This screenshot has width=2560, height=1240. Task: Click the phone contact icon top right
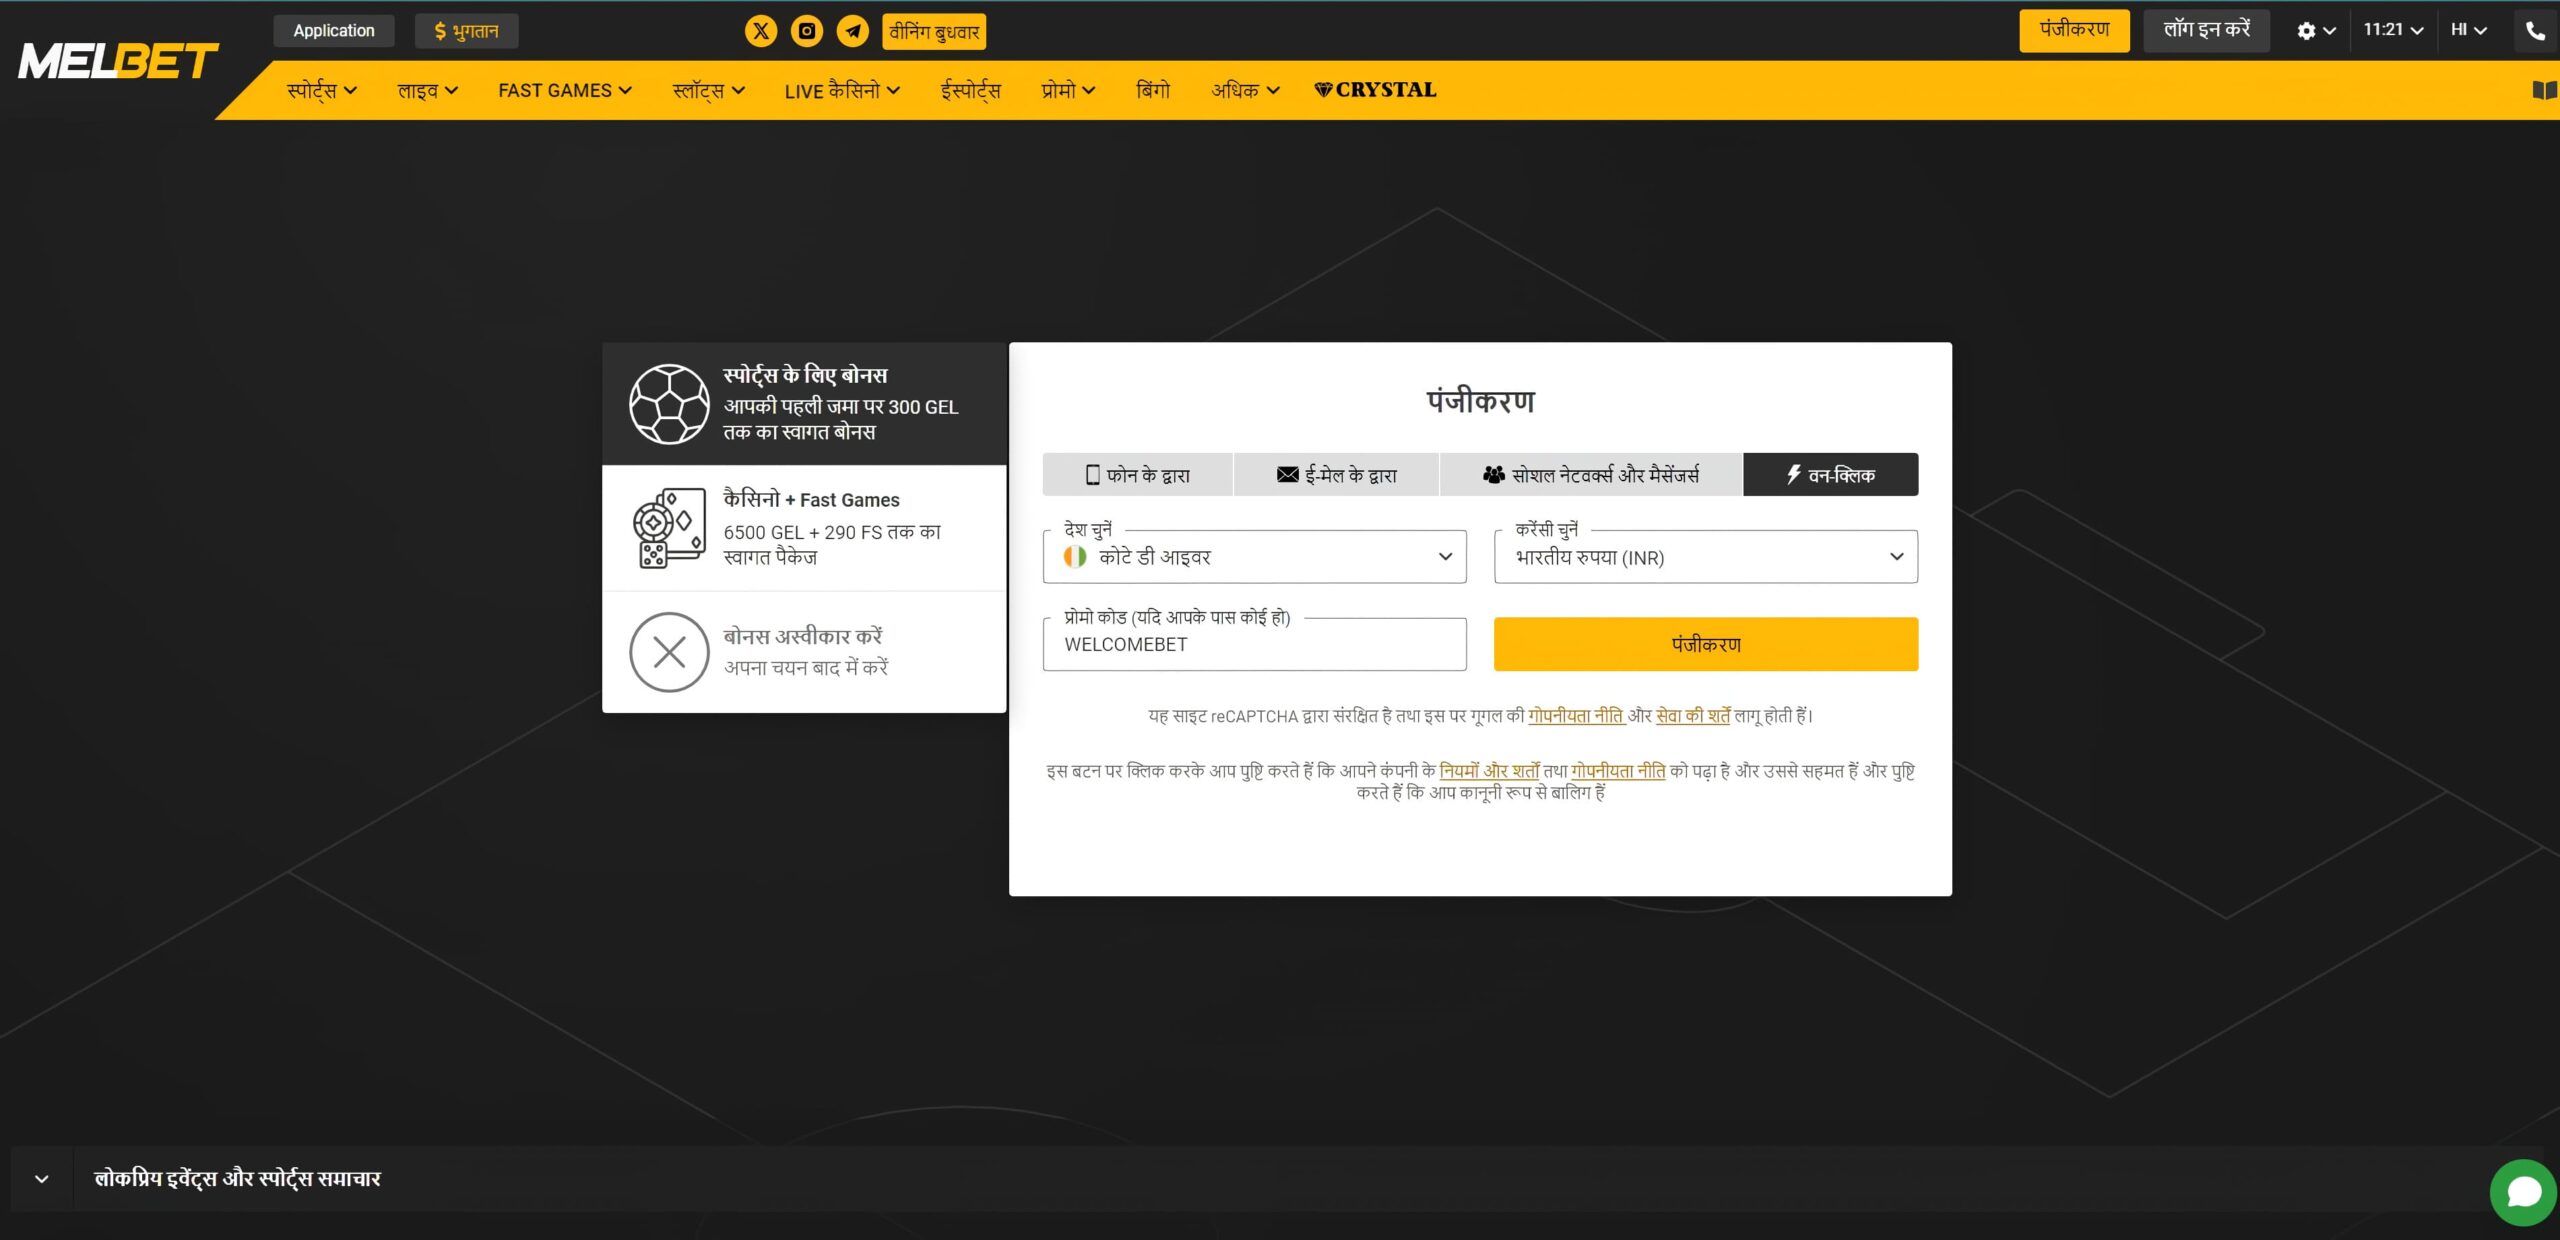(x=2533, y=31)
